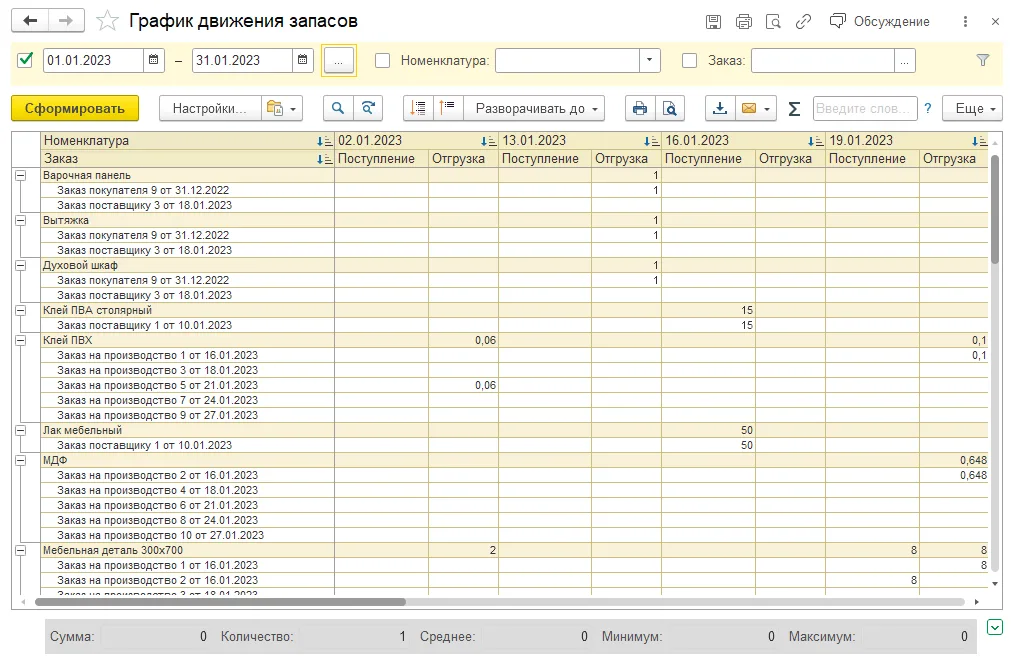
Task: Collapse the Клей ПВХ group
Action: tap(21, 340)
